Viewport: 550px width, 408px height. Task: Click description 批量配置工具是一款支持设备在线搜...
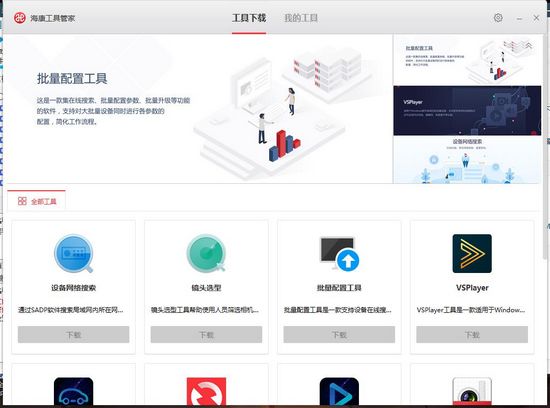coord(337,310)
